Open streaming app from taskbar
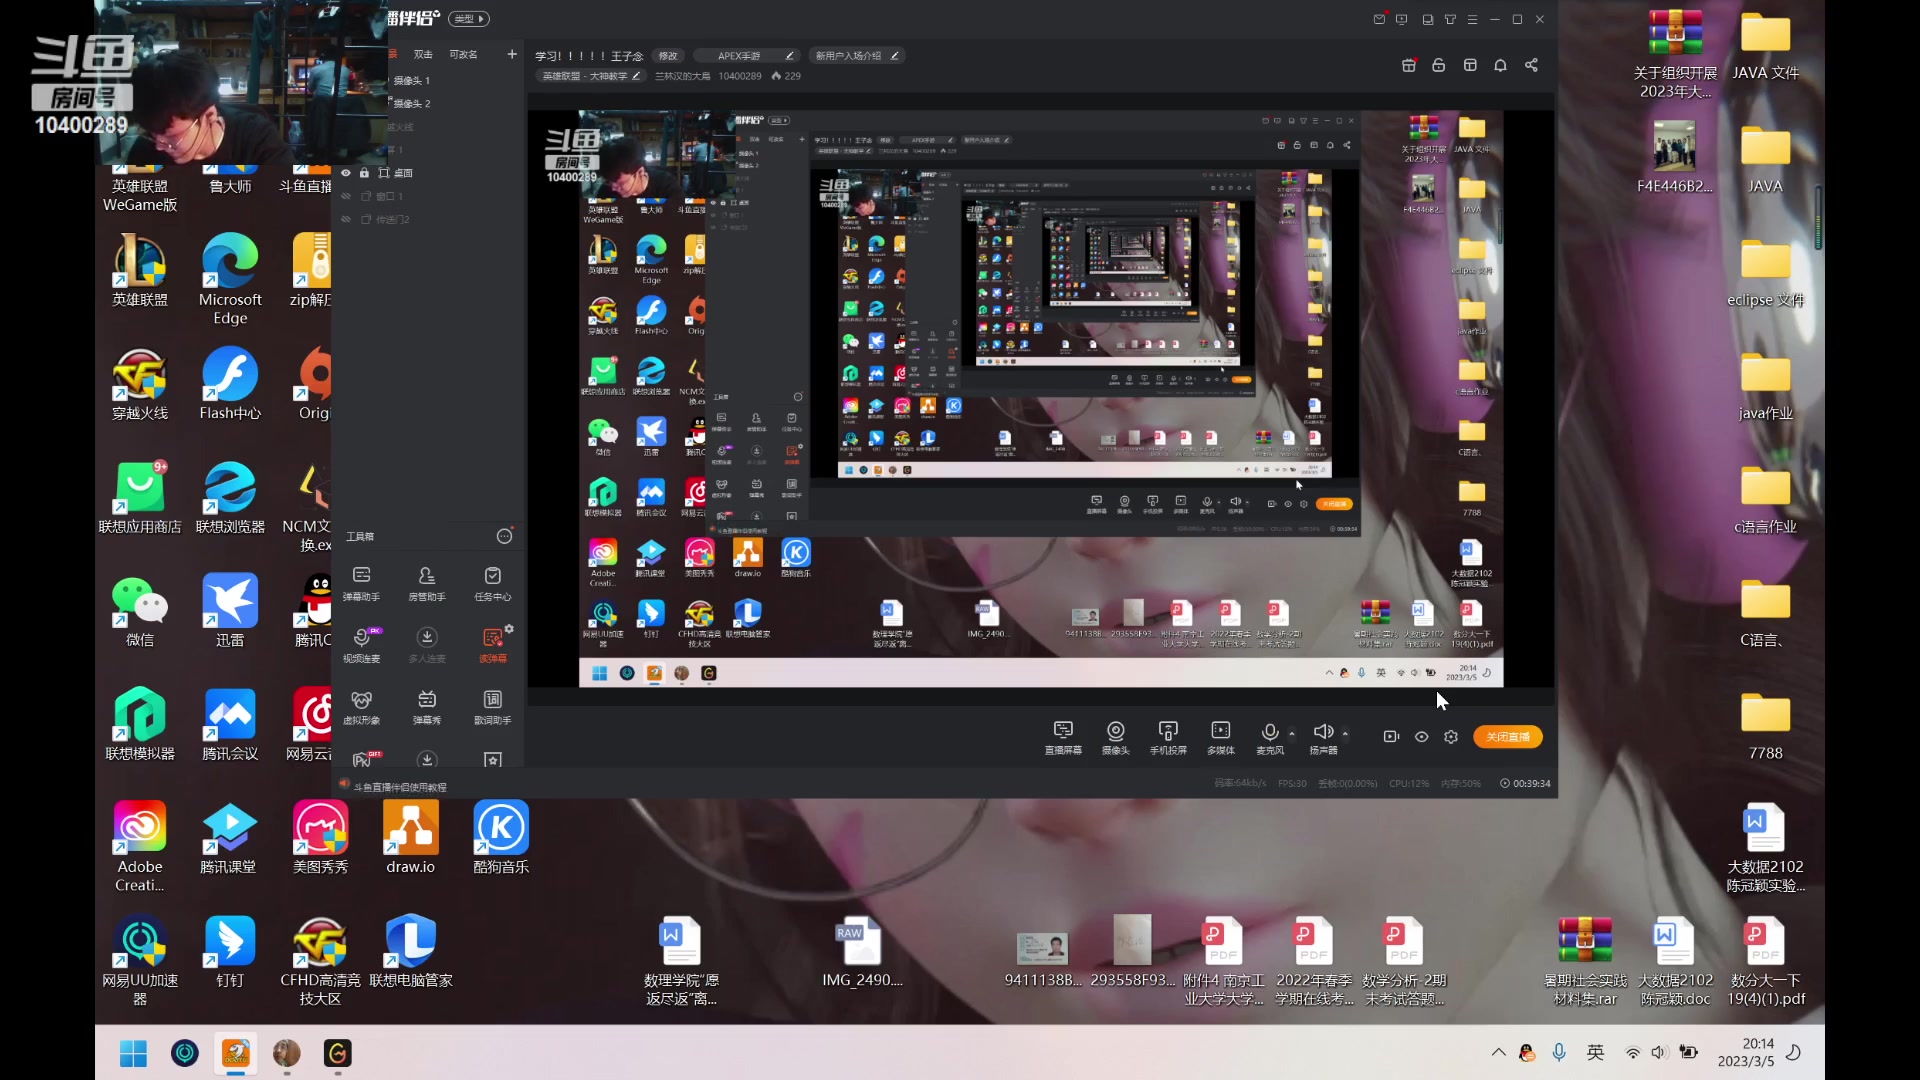Viewport: 1920px width, 1080px height. [x=235, y=1053]
